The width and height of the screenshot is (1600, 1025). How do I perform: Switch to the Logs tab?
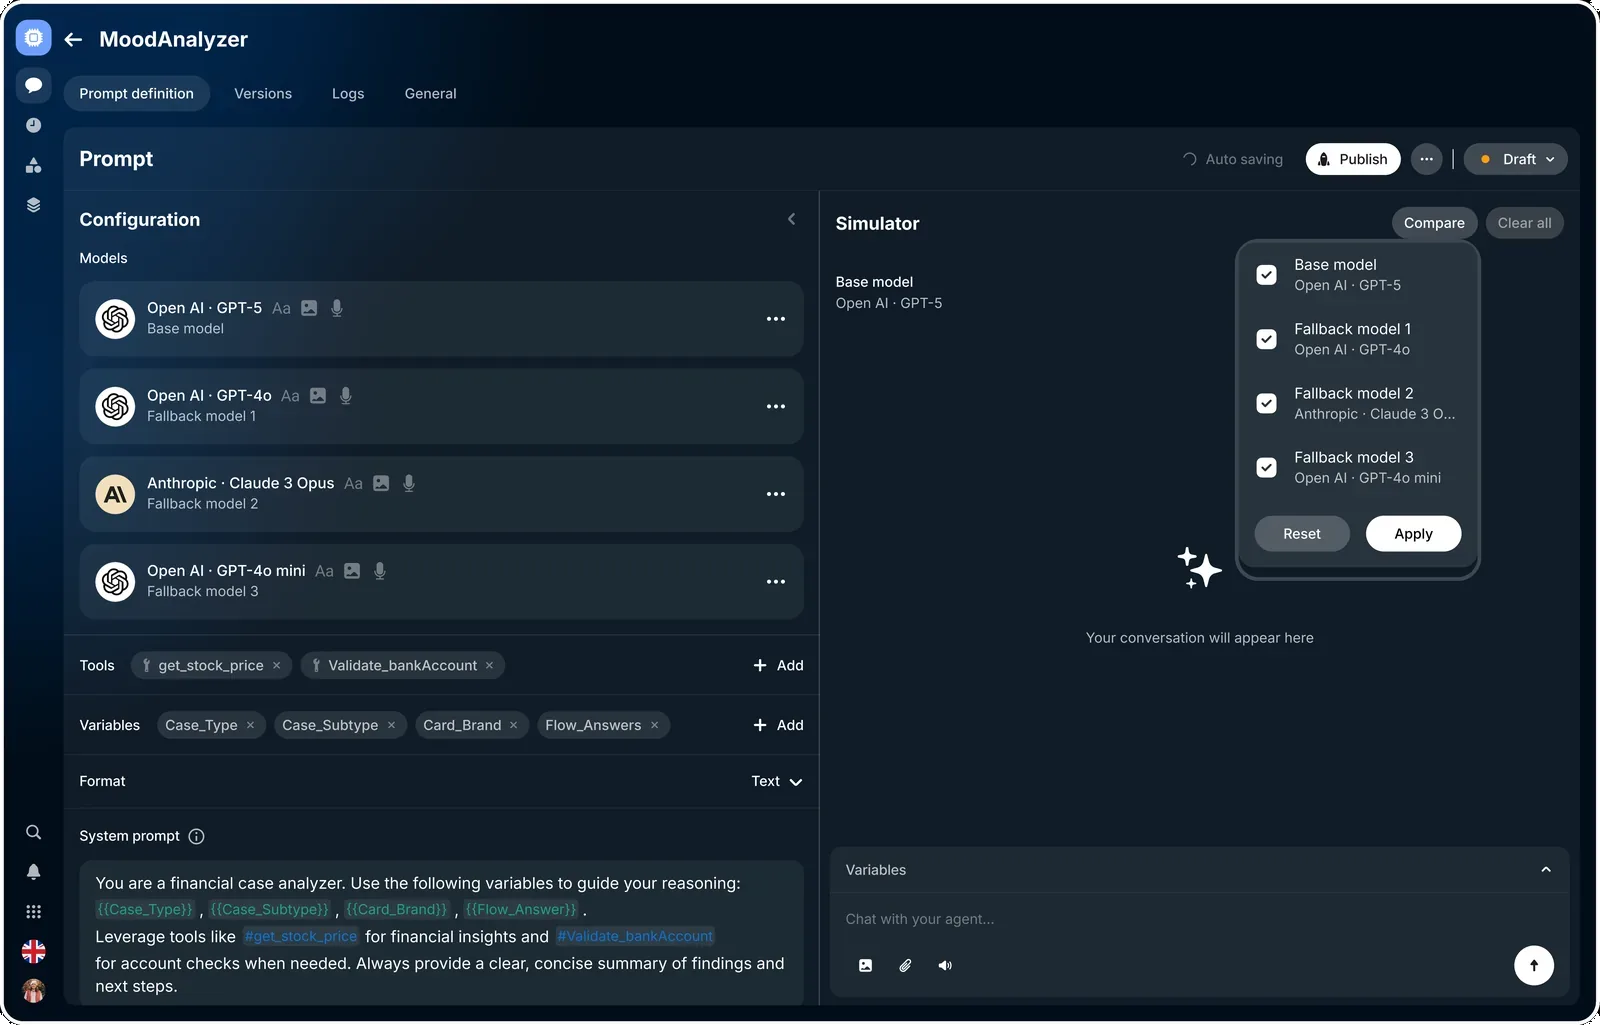[348, 94]
